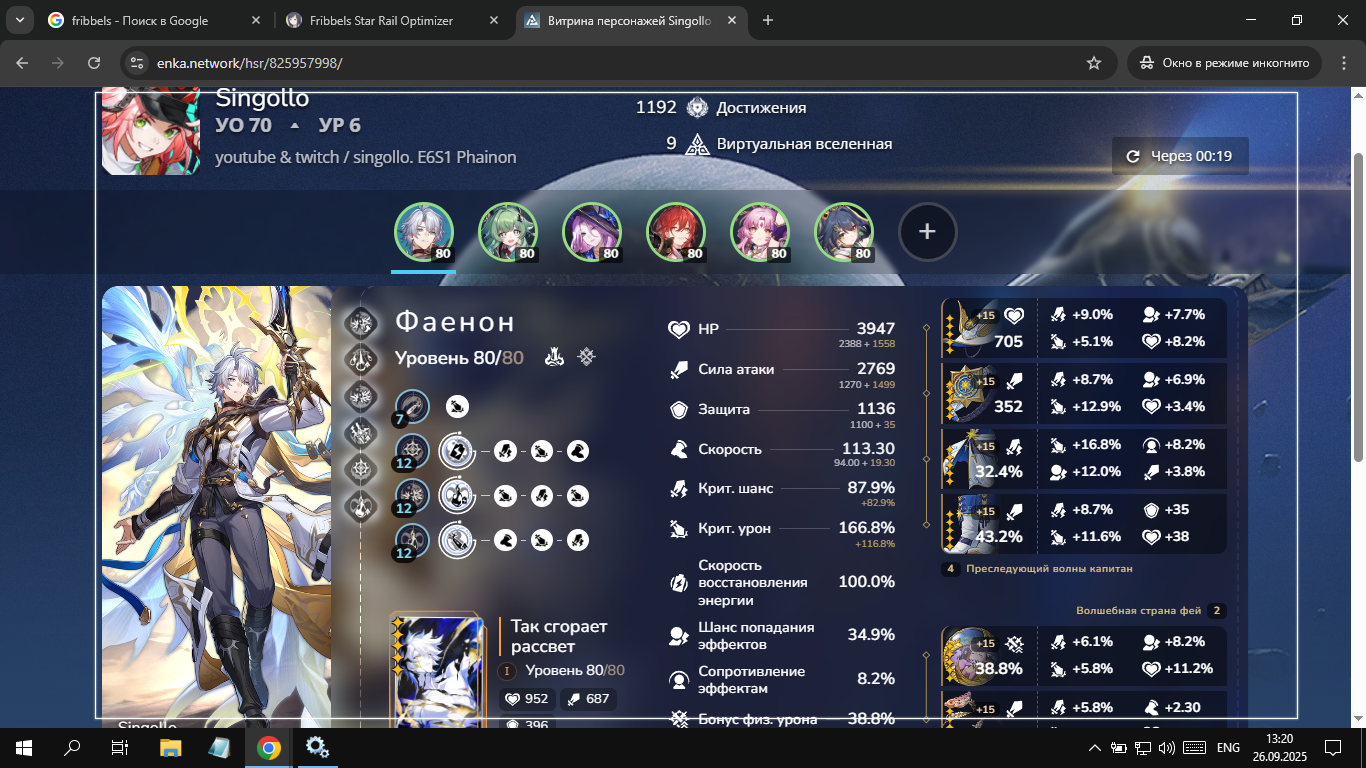This screenshot has height=768, width=1366.
Task: Select the green-haired character avatar
Action: pos(508,233)
